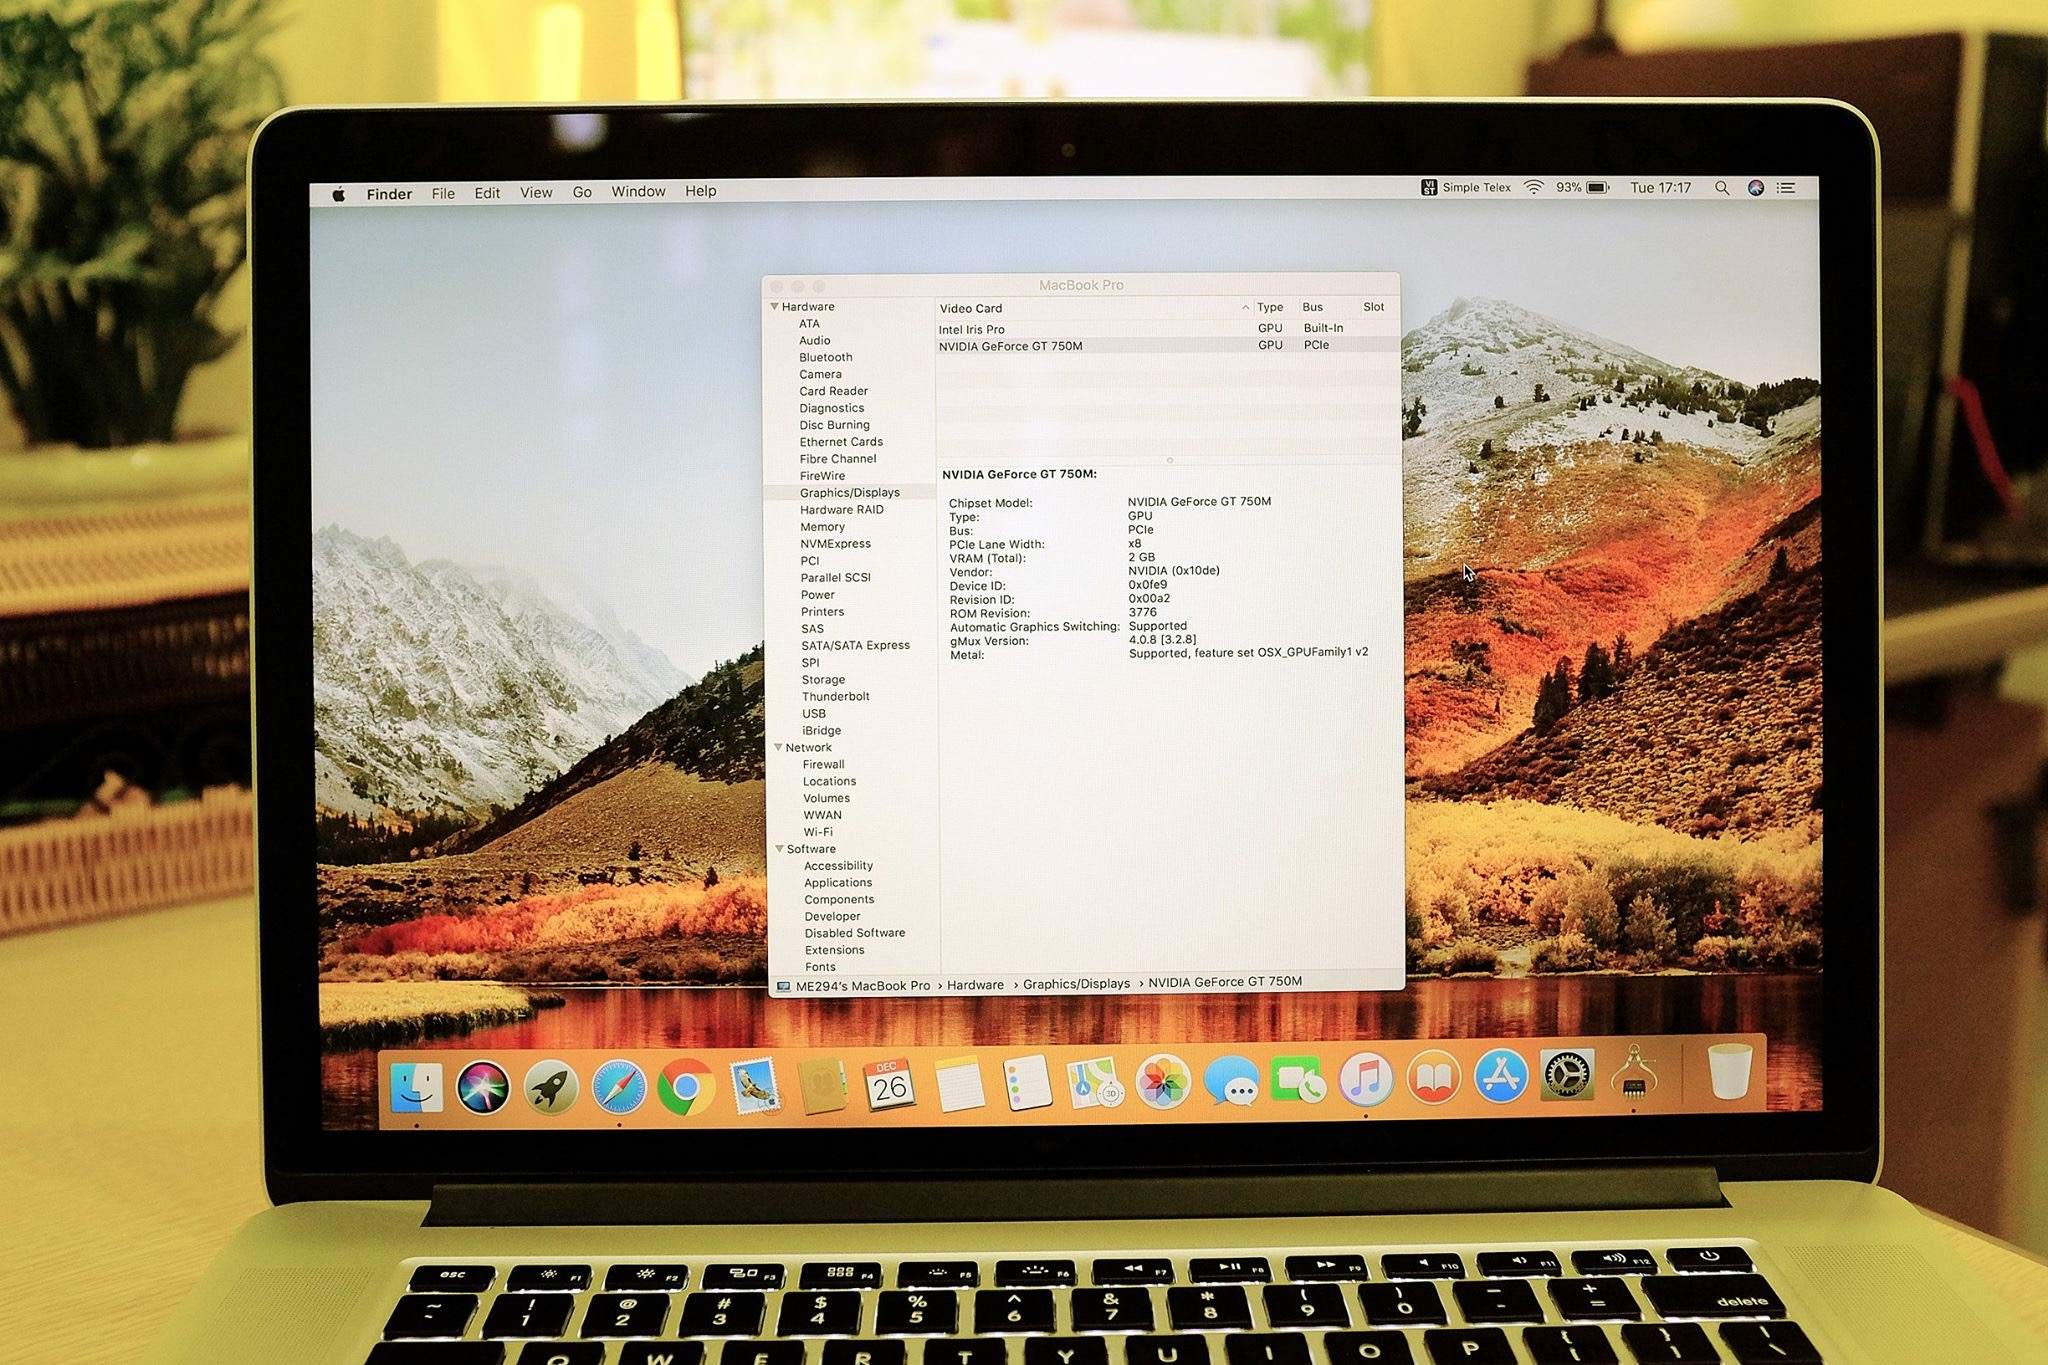Open the Apple menu

point(339,194)
